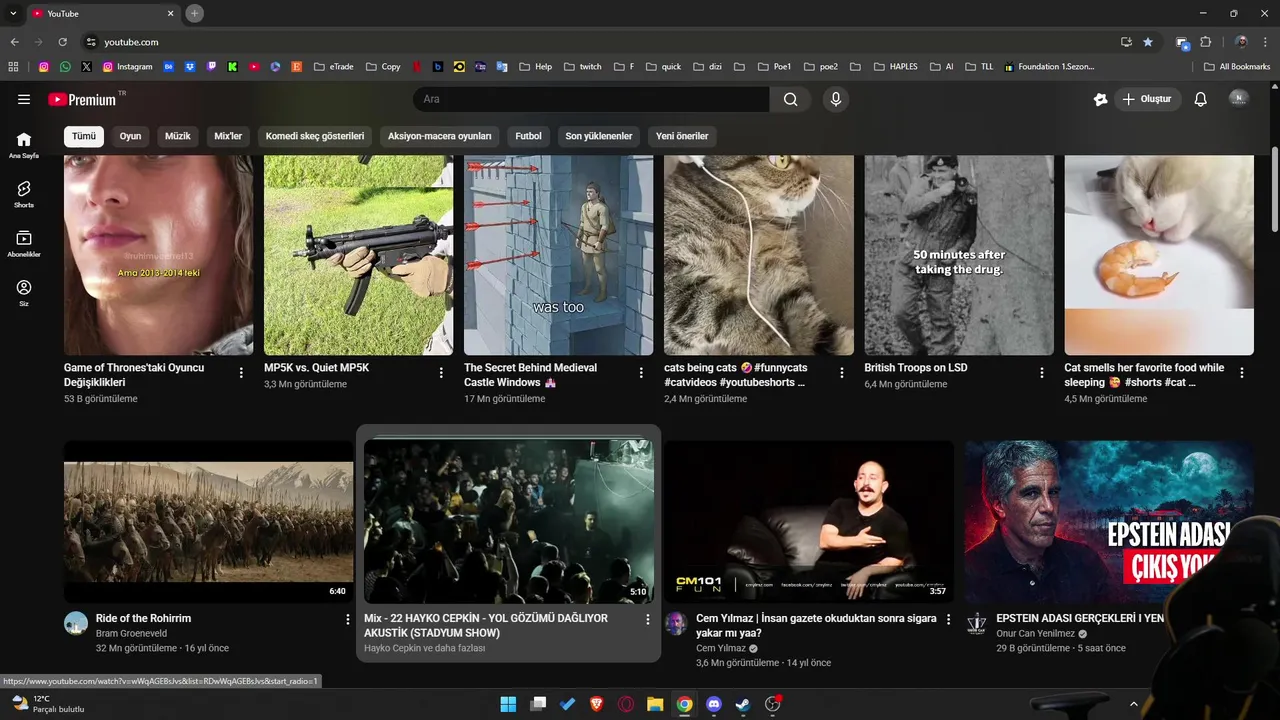The height and width of the screenshot is (720, 1280).
Task: Open options for Cat smells food short
Action: [x=1242, y=373]
